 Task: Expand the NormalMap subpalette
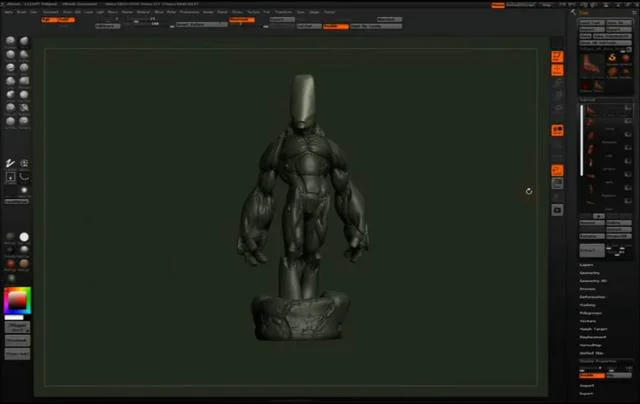coord(591,345)
